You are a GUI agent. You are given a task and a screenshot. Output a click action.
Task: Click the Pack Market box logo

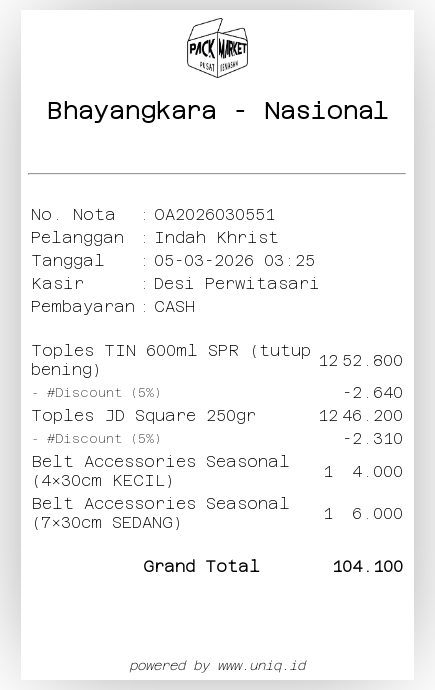pyautogui.click(x=217, y=48)
